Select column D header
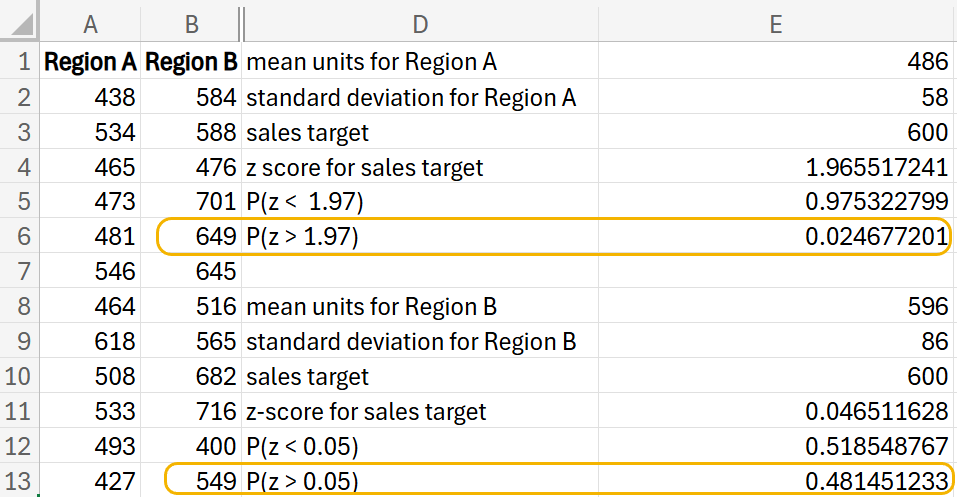 point(420,22)
